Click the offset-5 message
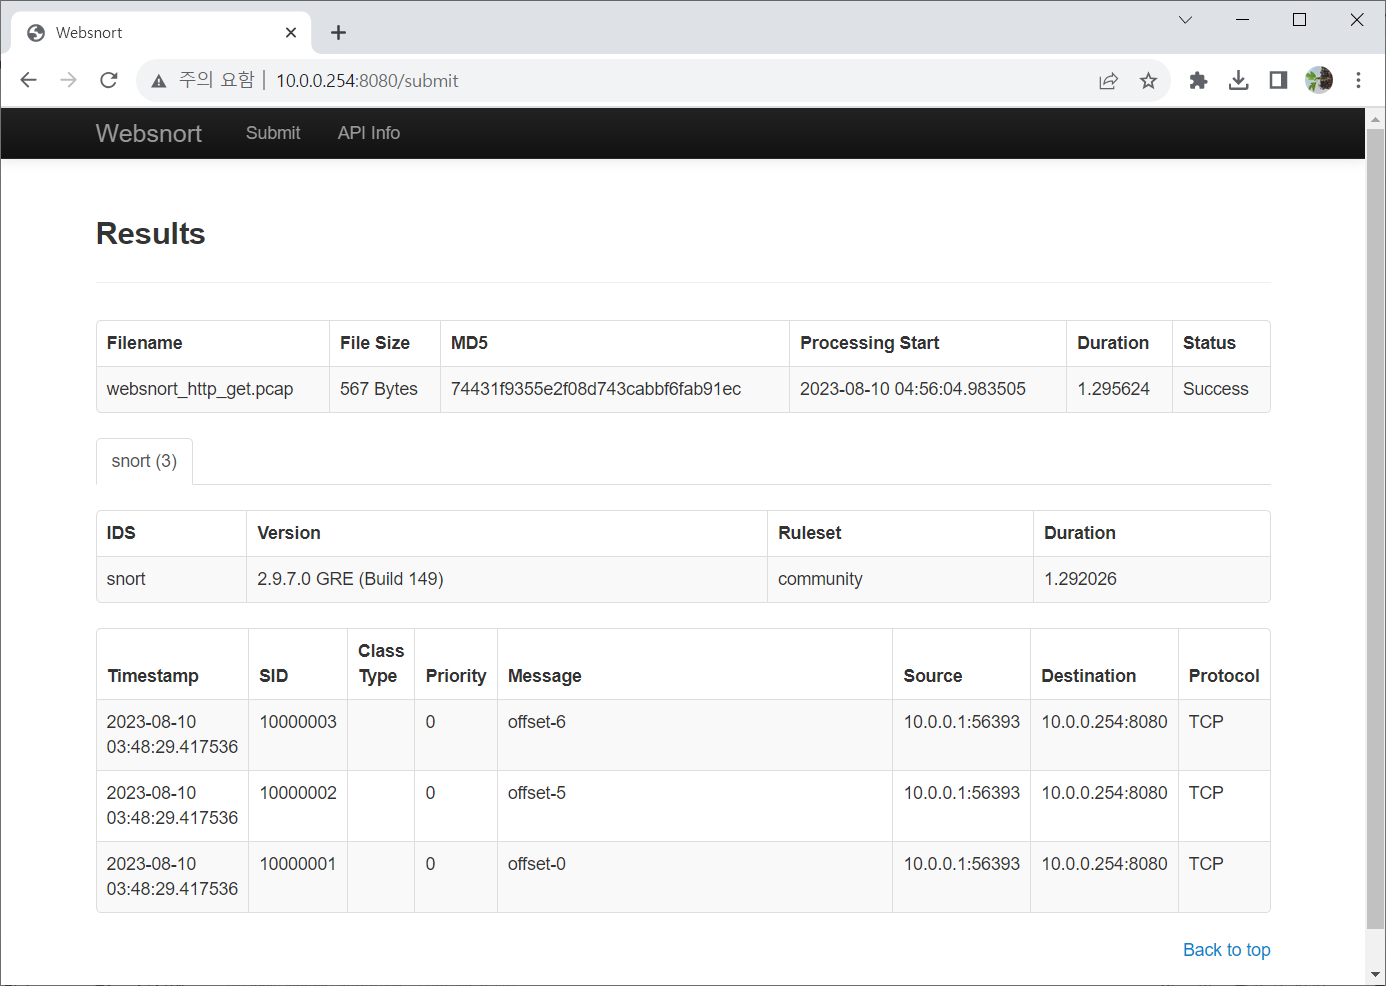 point(537,793)
